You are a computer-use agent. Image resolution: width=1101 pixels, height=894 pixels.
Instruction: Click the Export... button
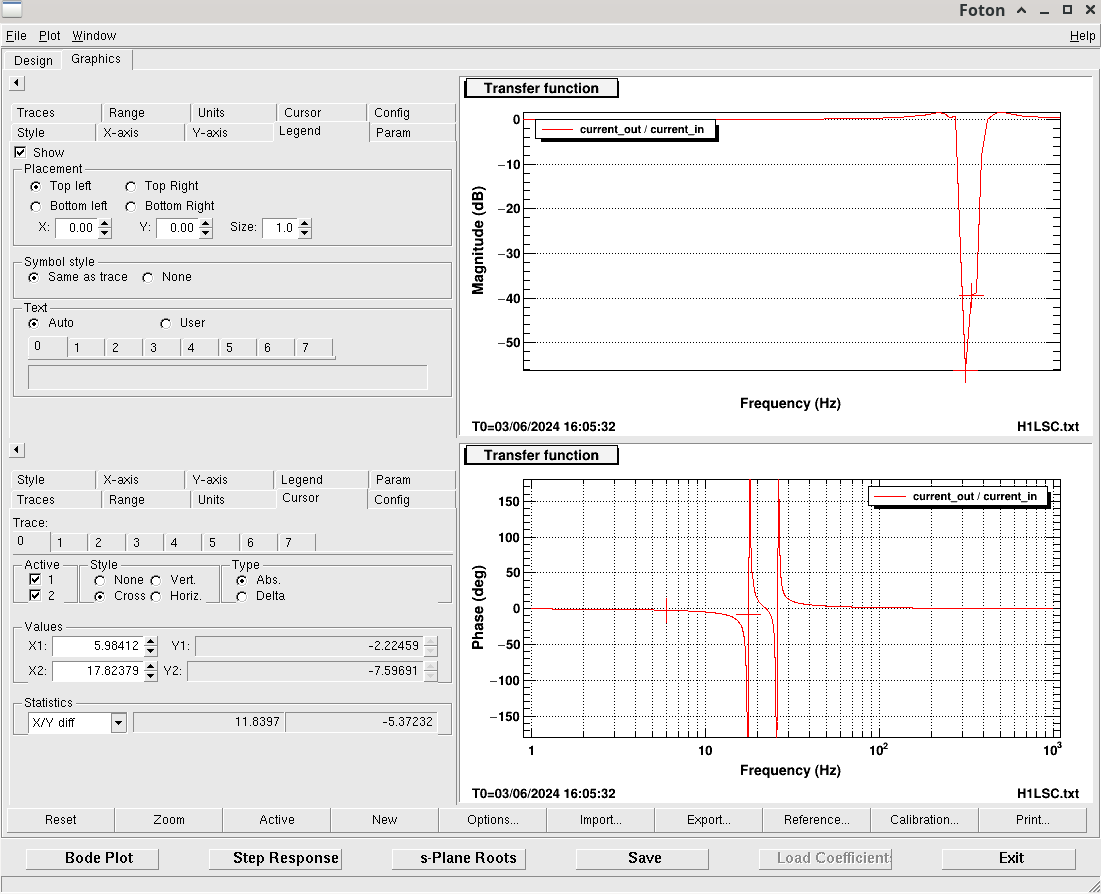708,820
